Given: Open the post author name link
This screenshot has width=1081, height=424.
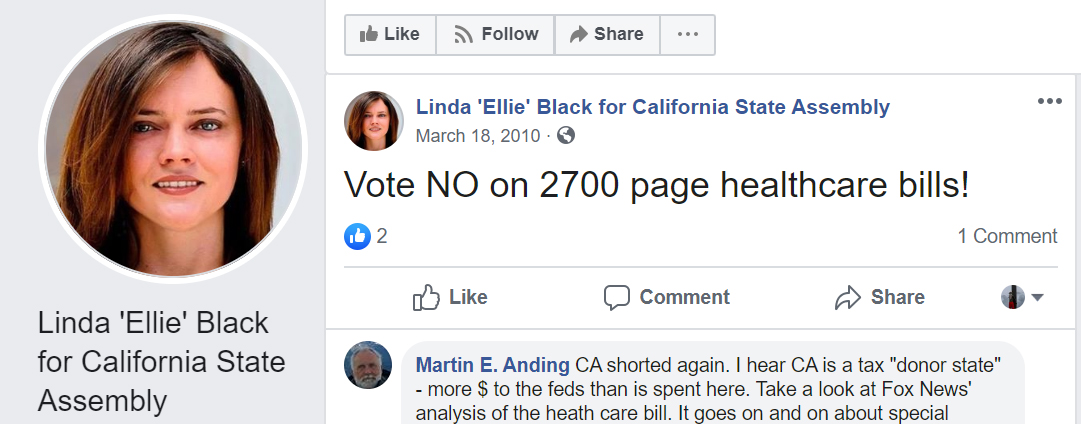Looking at the screenshot, I should coord(652,107).
